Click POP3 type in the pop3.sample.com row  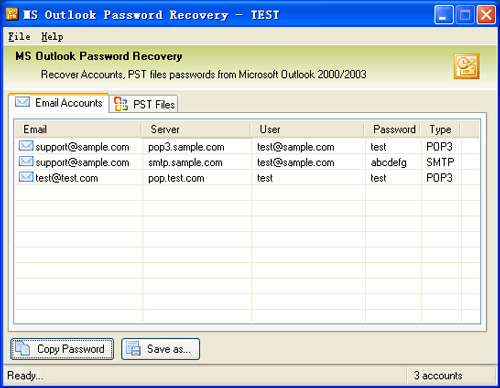(439, 147)
